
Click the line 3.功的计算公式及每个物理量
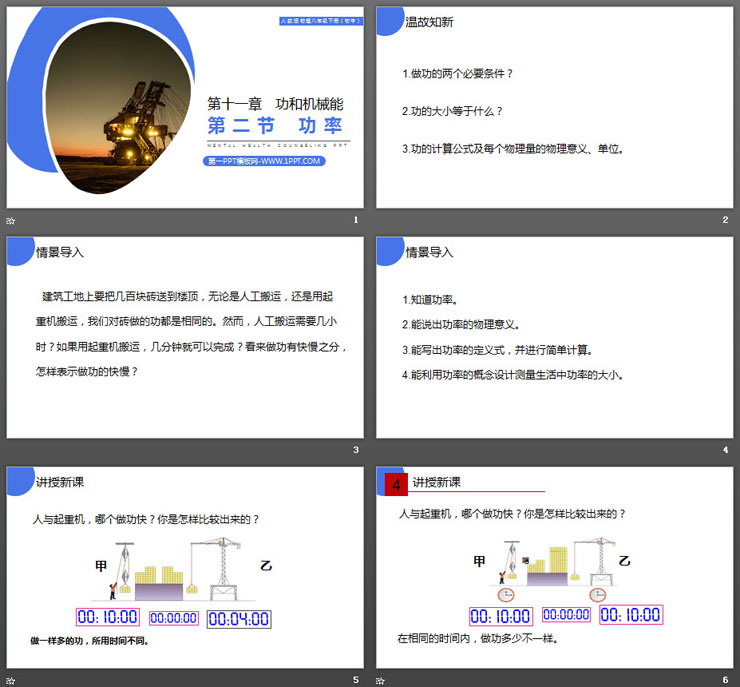coord(513,149)
